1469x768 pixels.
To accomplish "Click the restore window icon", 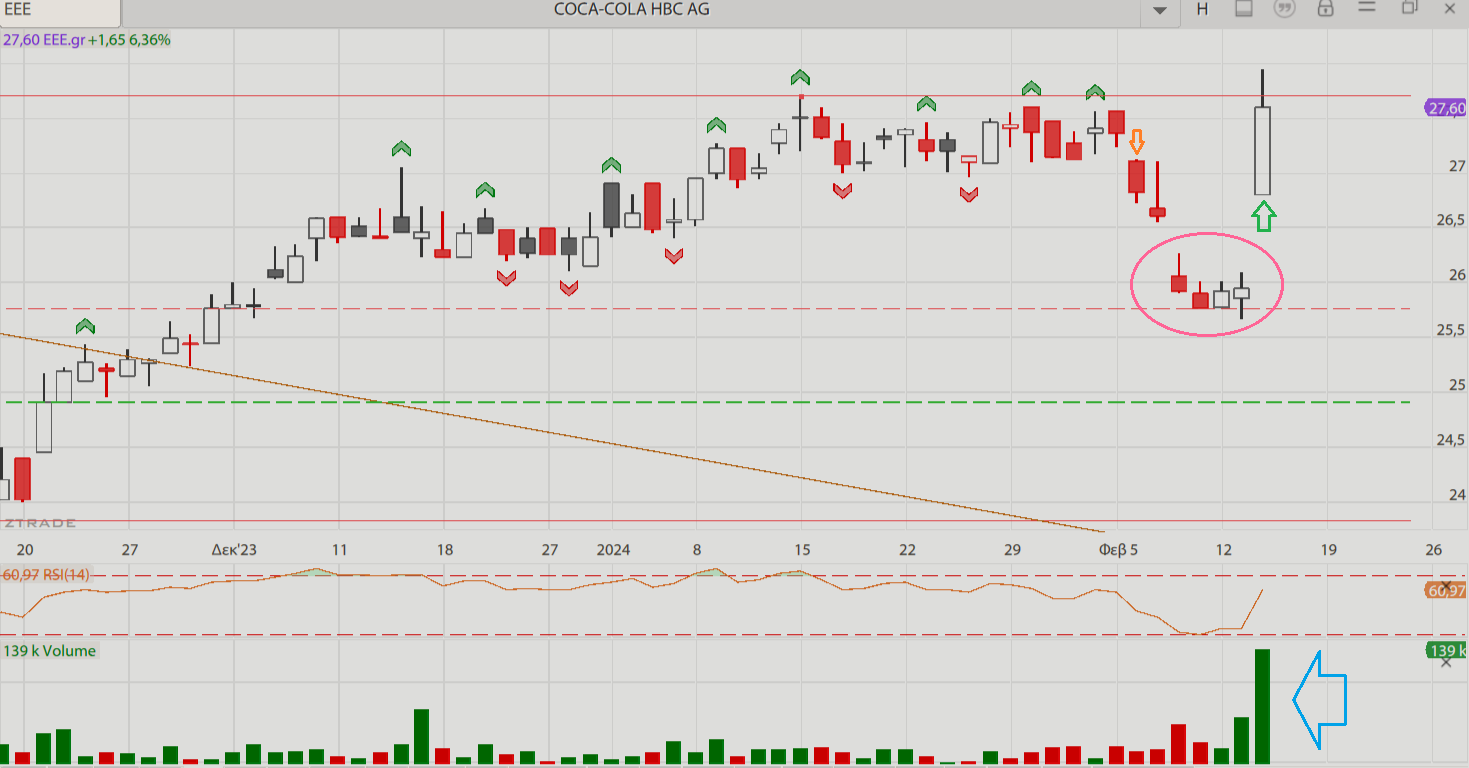I will coord(1410,8).
